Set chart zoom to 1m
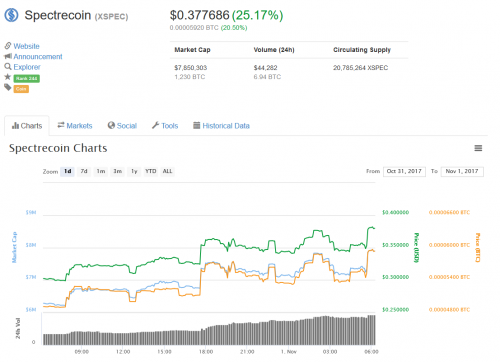This screenshot has width=500, height=362. [x=101, y=171]
